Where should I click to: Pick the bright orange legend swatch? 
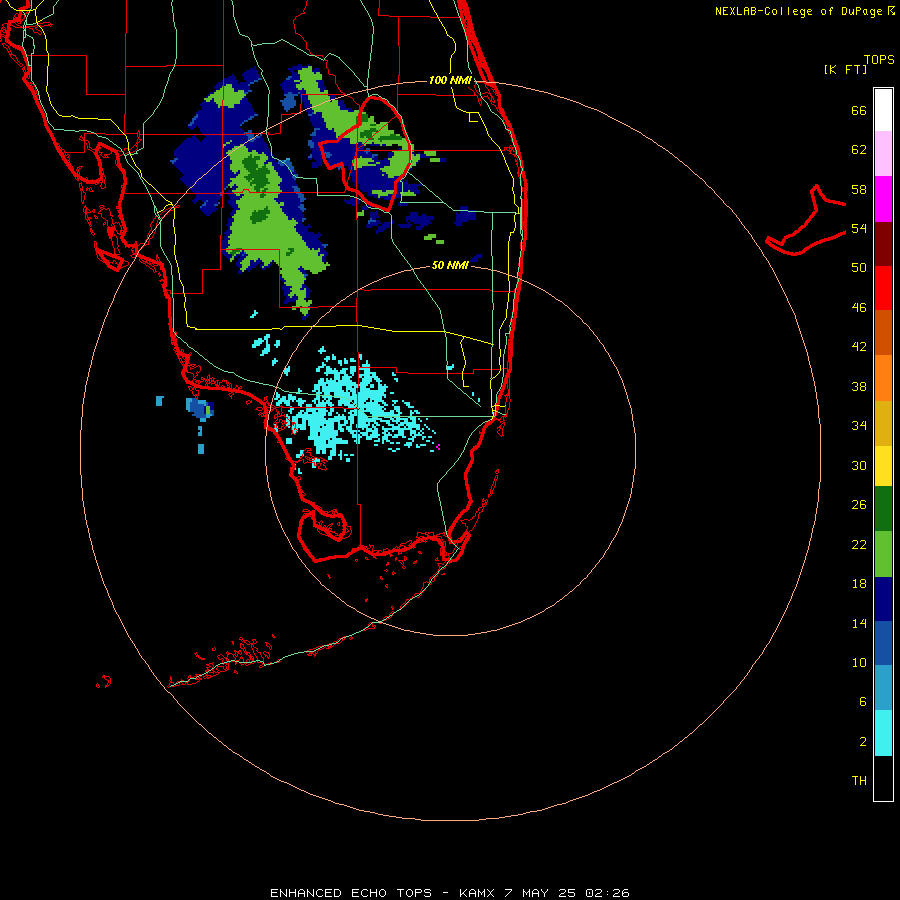883,378
